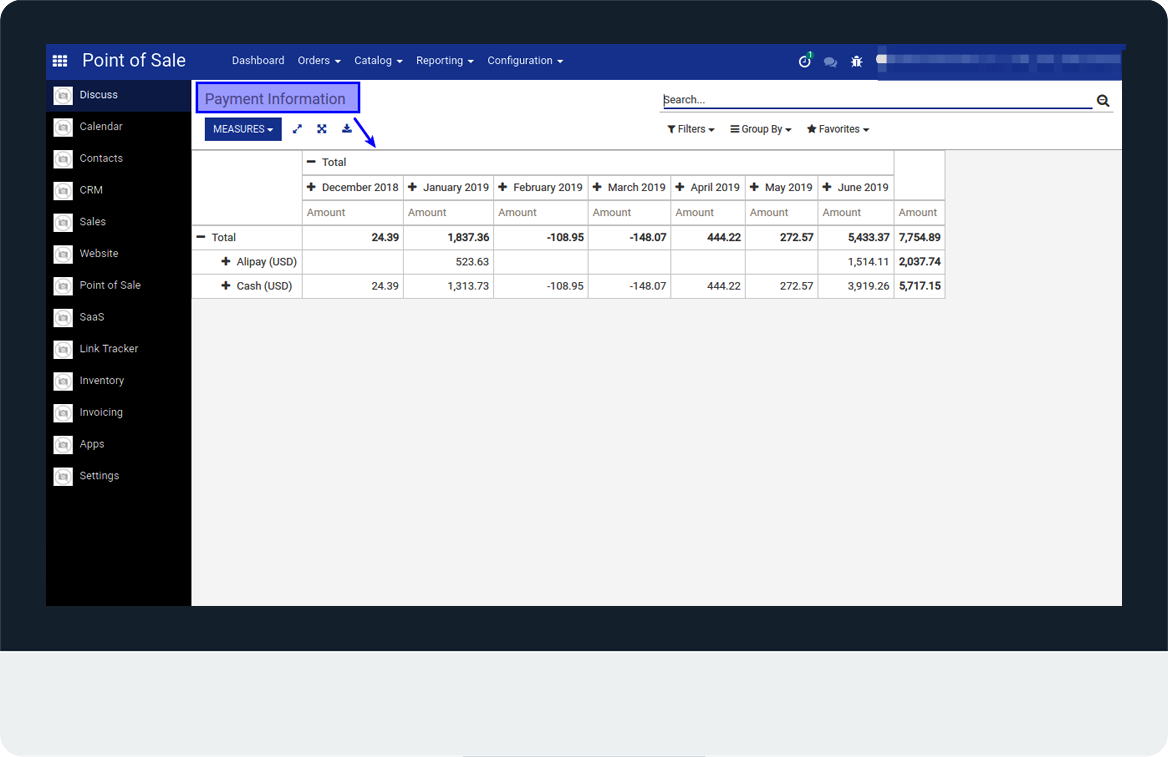Open the Dashboard menu

[x=258, y=60]
